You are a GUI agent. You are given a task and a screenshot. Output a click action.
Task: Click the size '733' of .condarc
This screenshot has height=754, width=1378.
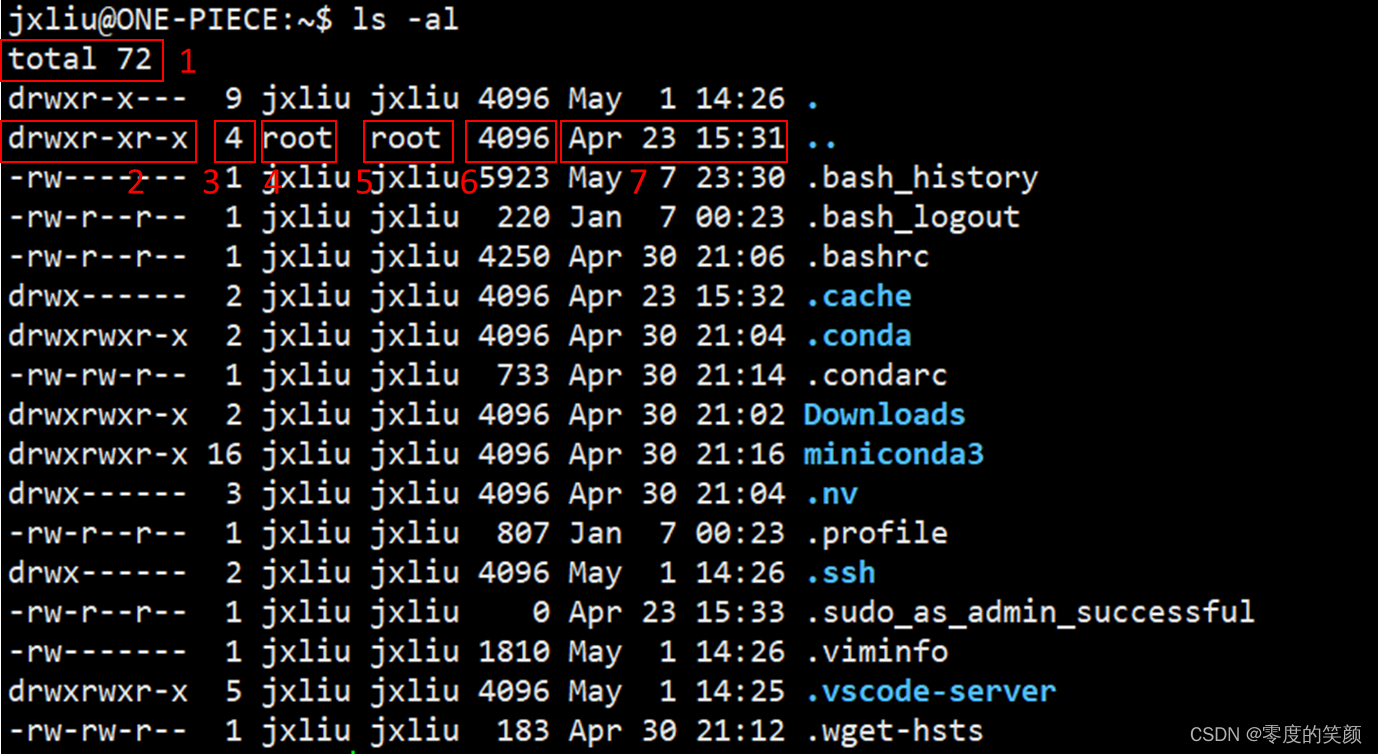click(523, 376)
